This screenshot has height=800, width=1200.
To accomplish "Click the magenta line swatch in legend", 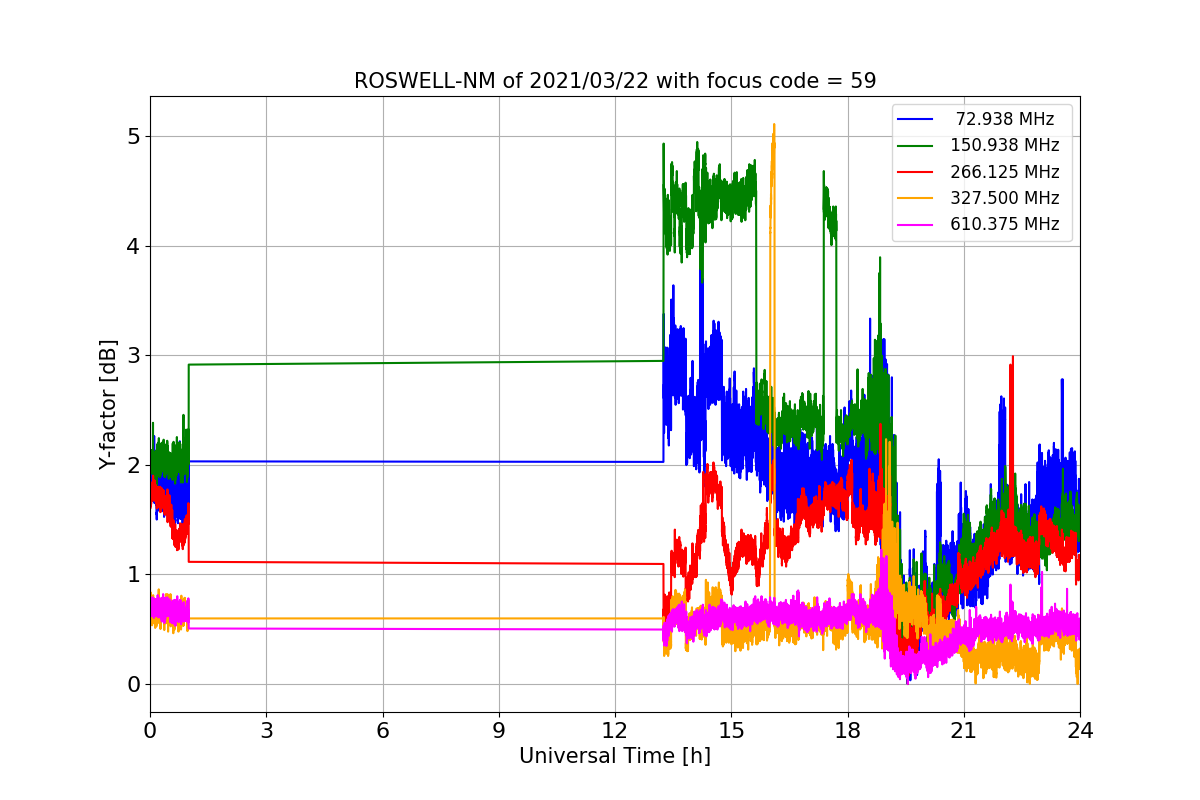I will (916, 225).
